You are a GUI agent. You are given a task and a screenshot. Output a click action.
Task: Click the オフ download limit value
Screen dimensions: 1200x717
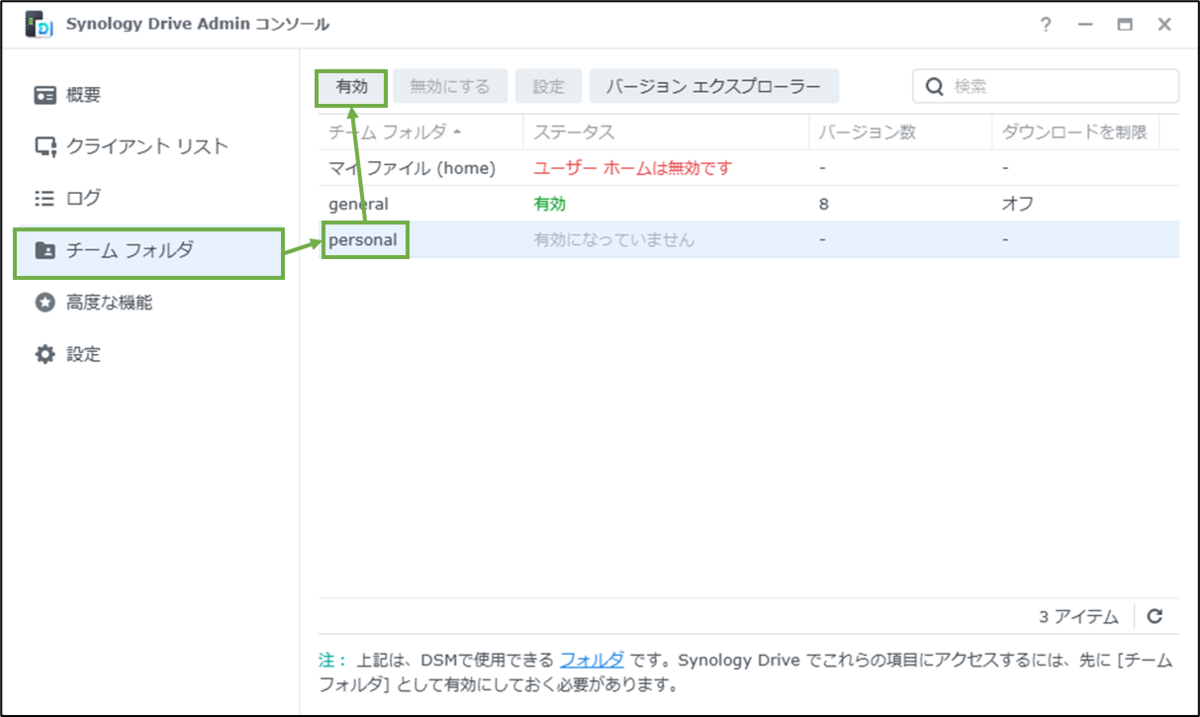[x=1018, y=204]
